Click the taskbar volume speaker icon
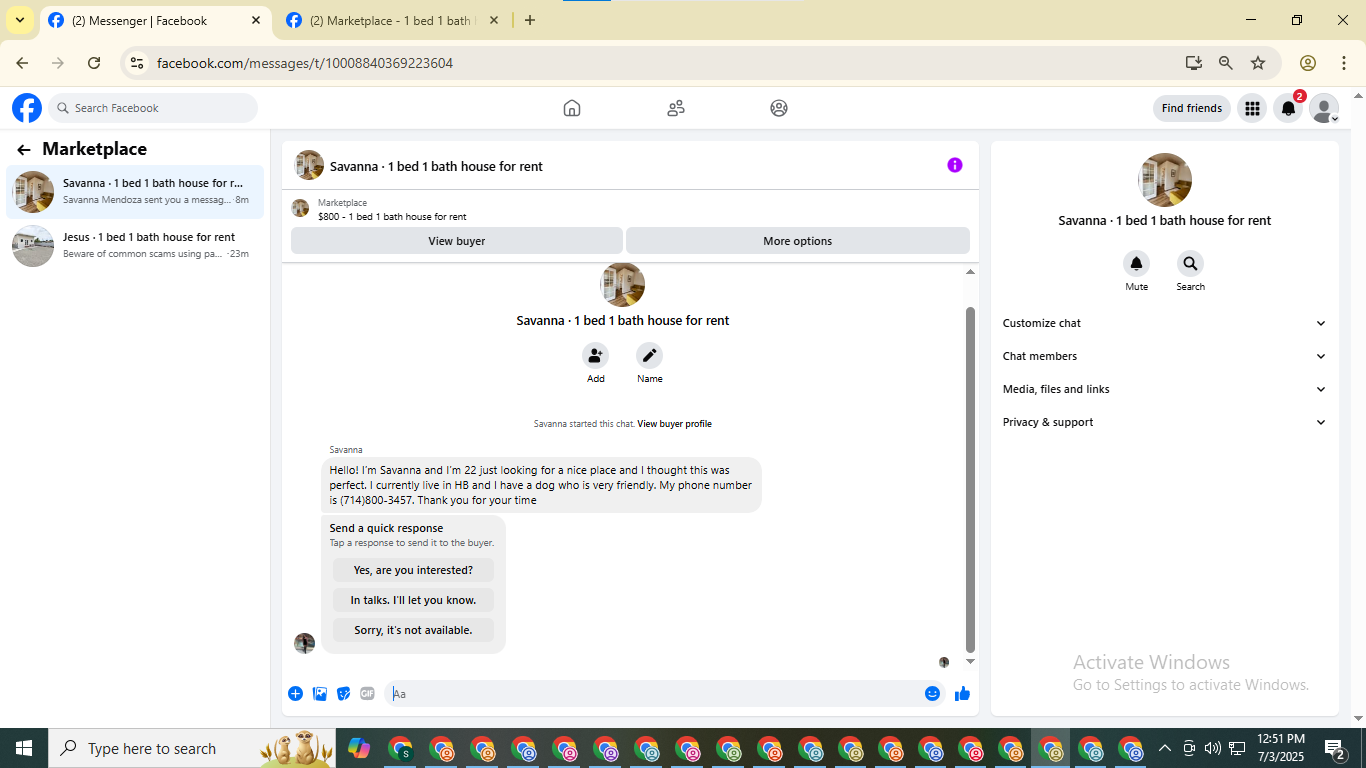 click(1213, 748)
